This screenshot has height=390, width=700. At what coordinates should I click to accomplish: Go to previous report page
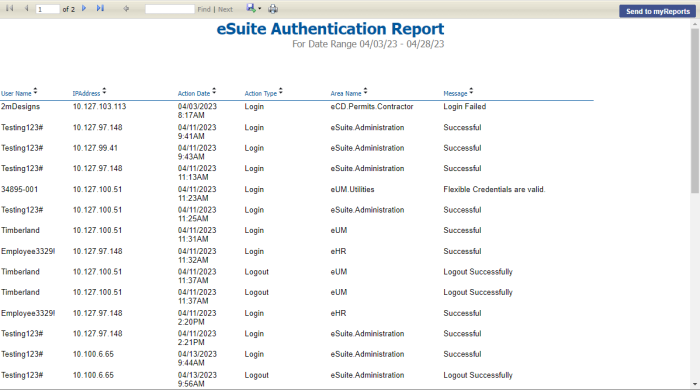(26, 8)
